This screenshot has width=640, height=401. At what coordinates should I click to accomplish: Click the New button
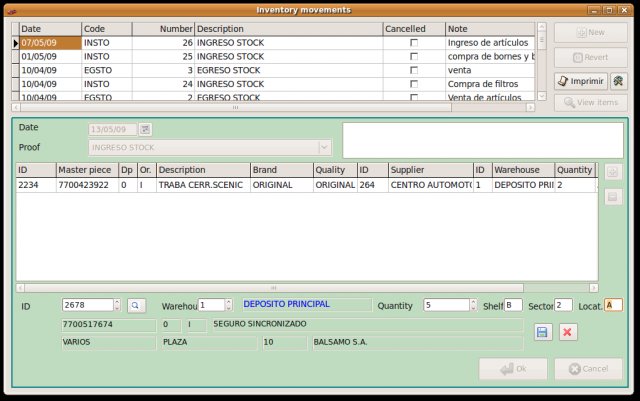(x=591, y=33)
